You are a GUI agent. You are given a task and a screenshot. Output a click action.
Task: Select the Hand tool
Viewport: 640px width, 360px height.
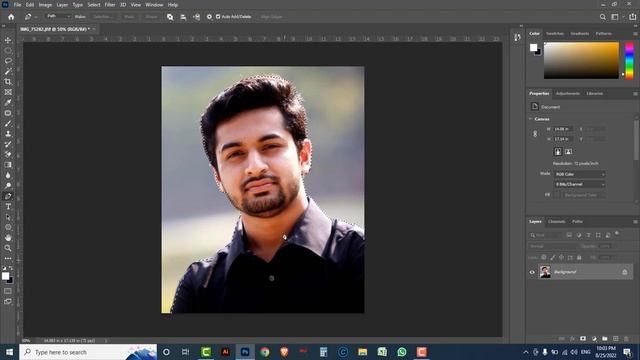pyautogui.click(x=8, y=238)
